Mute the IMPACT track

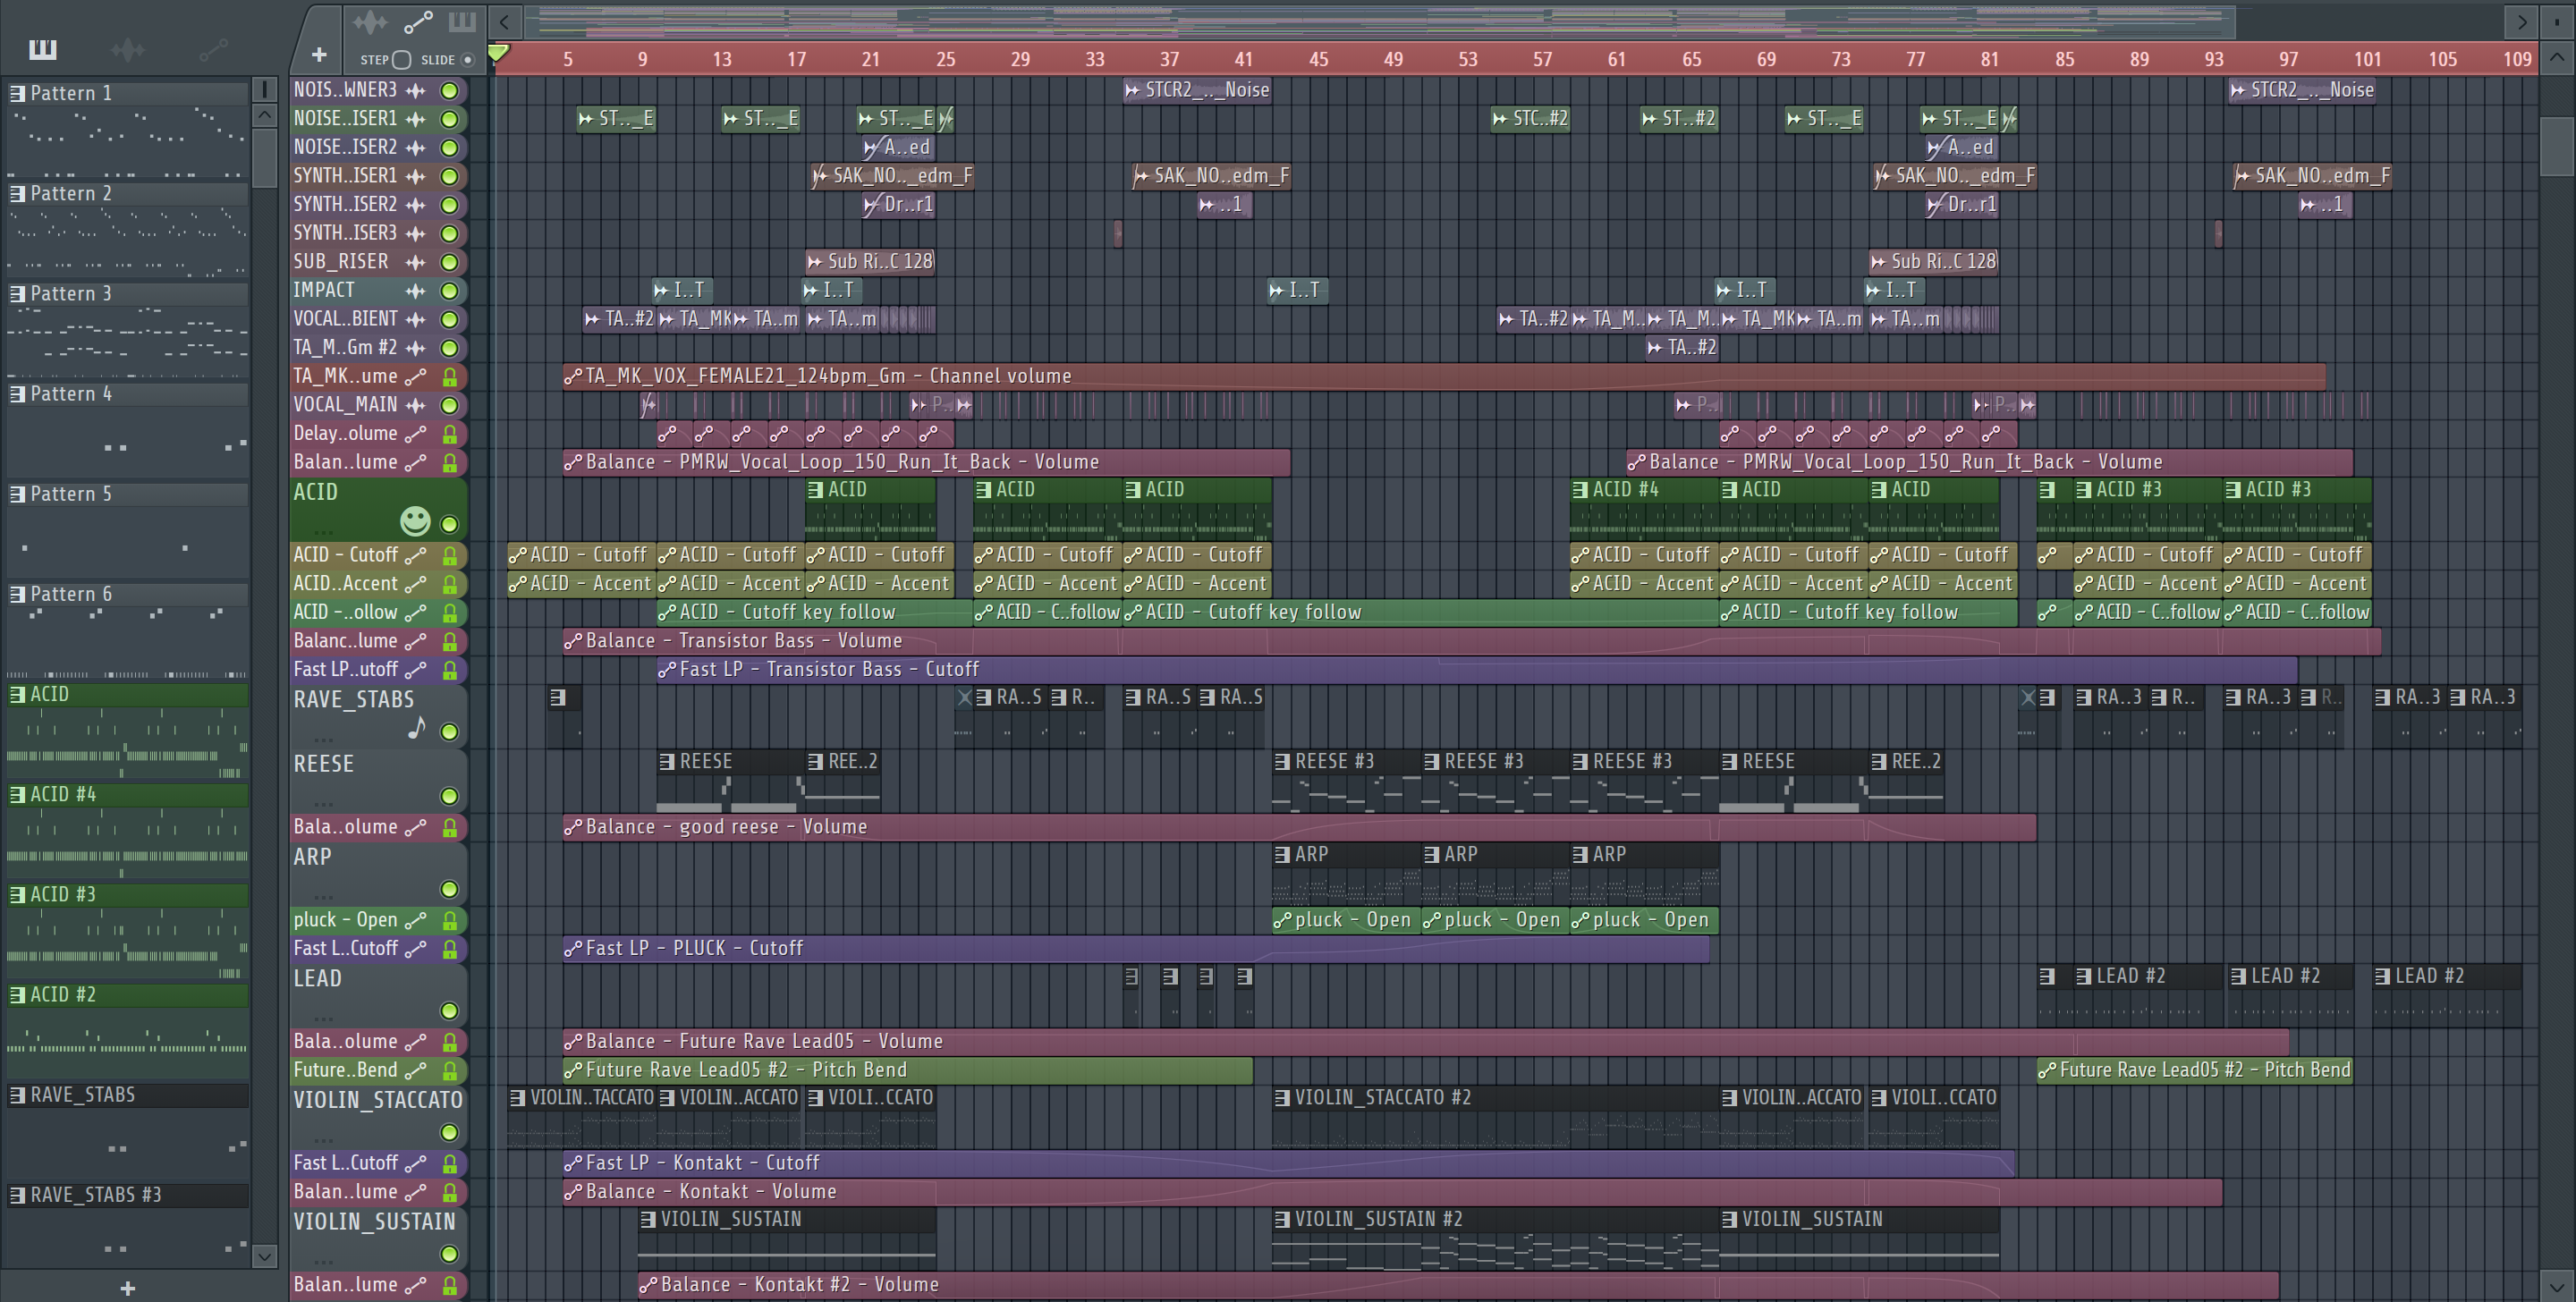tap(450, 291)
